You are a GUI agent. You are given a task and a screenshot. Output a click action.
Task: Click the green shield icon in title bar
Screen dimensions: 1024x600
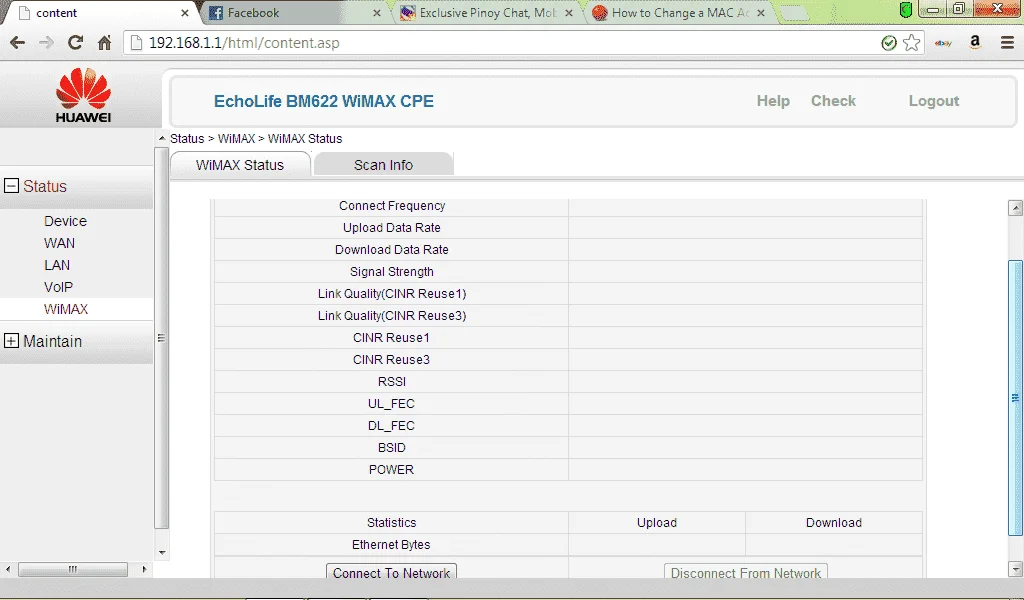(906, 10)
